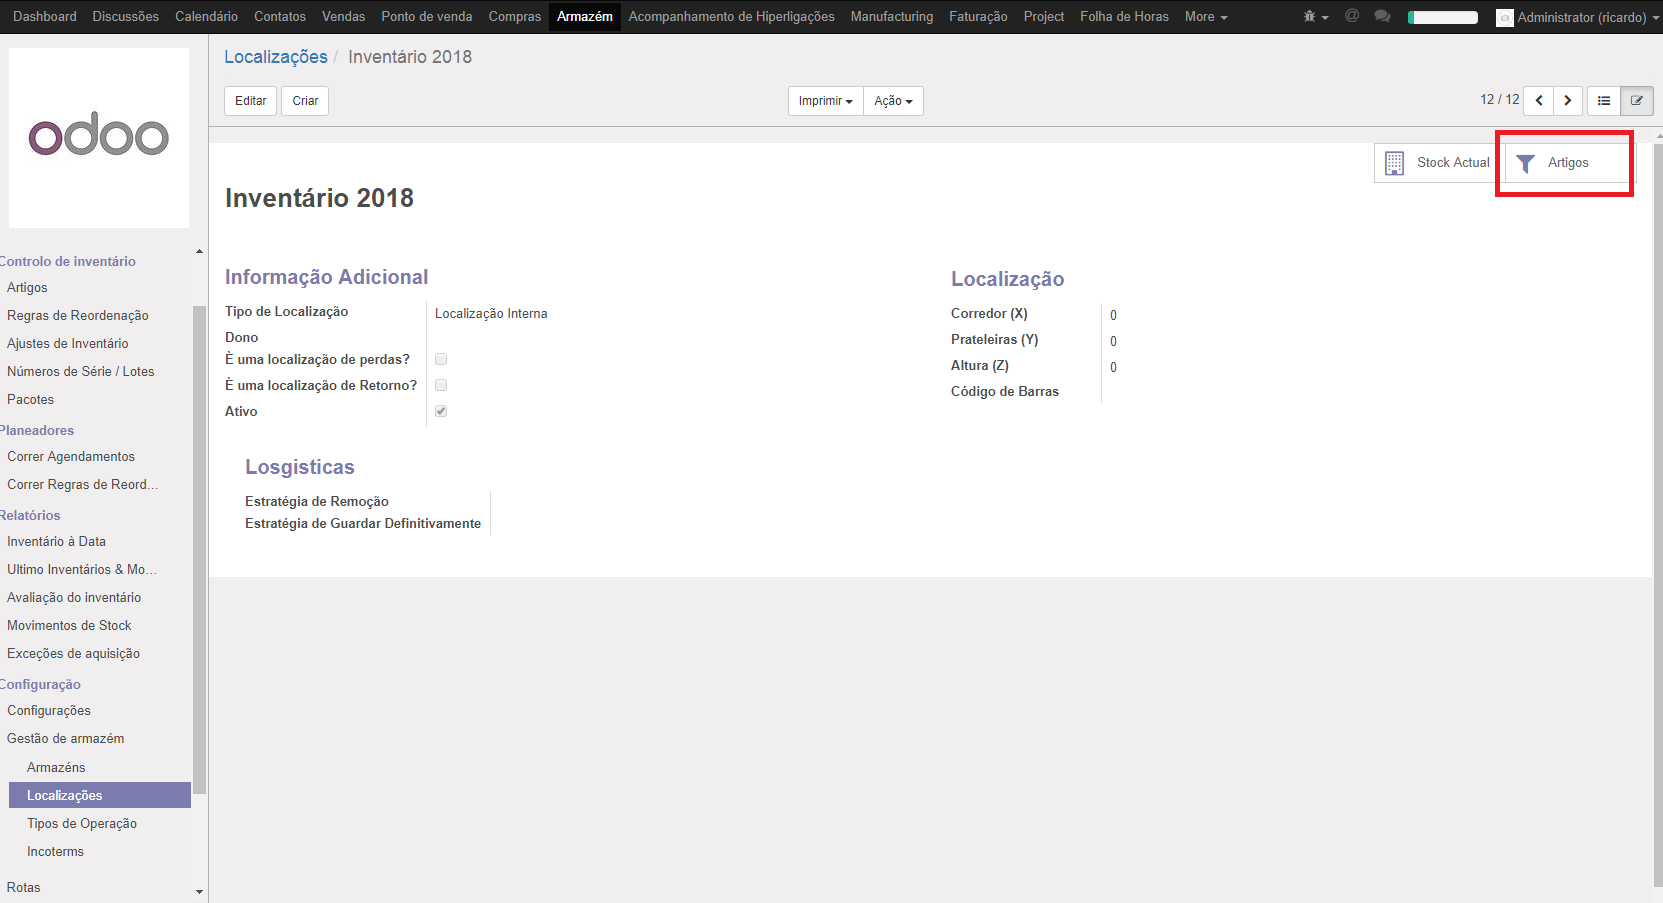Click the Editar button
Screen dimensions: 1663x903
[250, 101]
